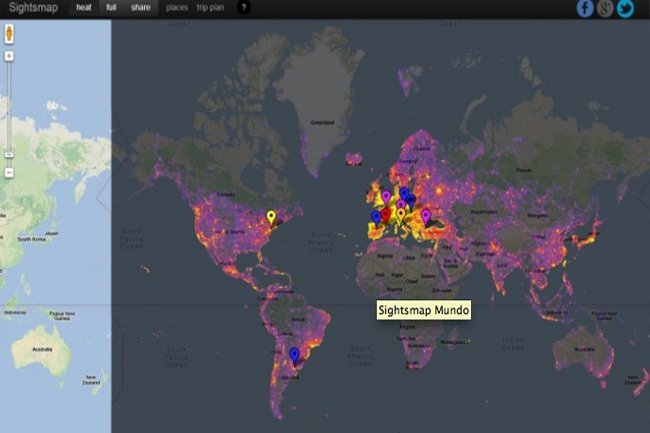Viewport: 650px width, 433px height.
Task: Click the zoom slider handle
Action: tap(9, 155)
